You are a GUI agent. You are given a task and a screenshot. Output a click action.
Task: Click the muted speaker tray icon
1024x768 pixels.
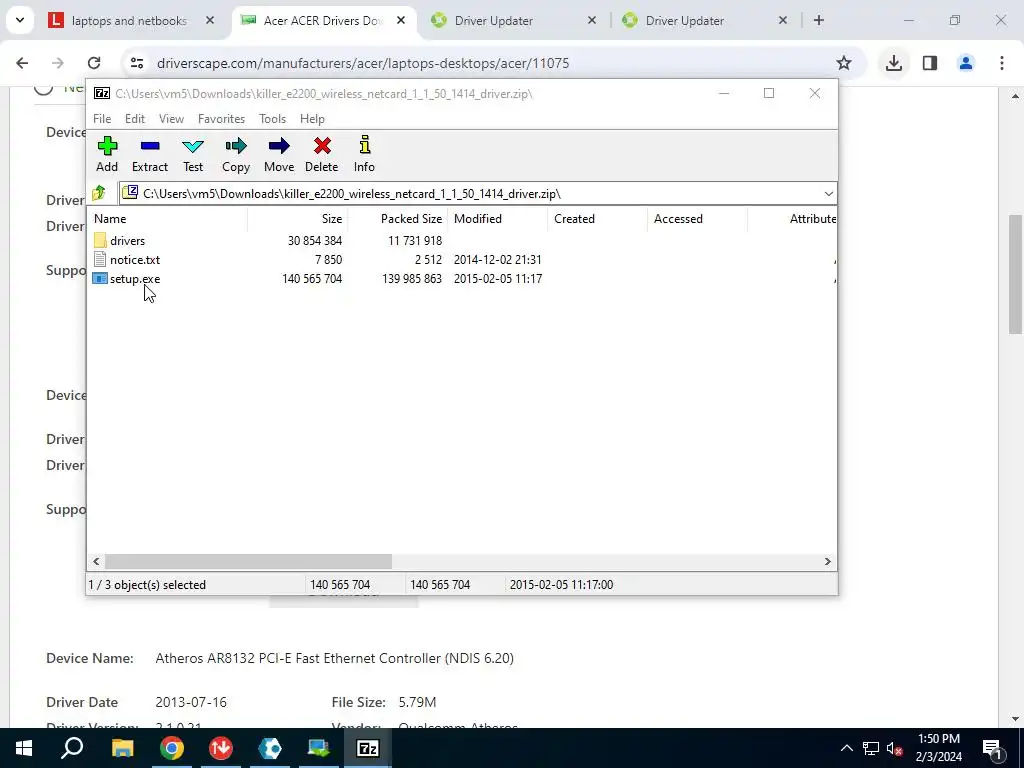894,749
